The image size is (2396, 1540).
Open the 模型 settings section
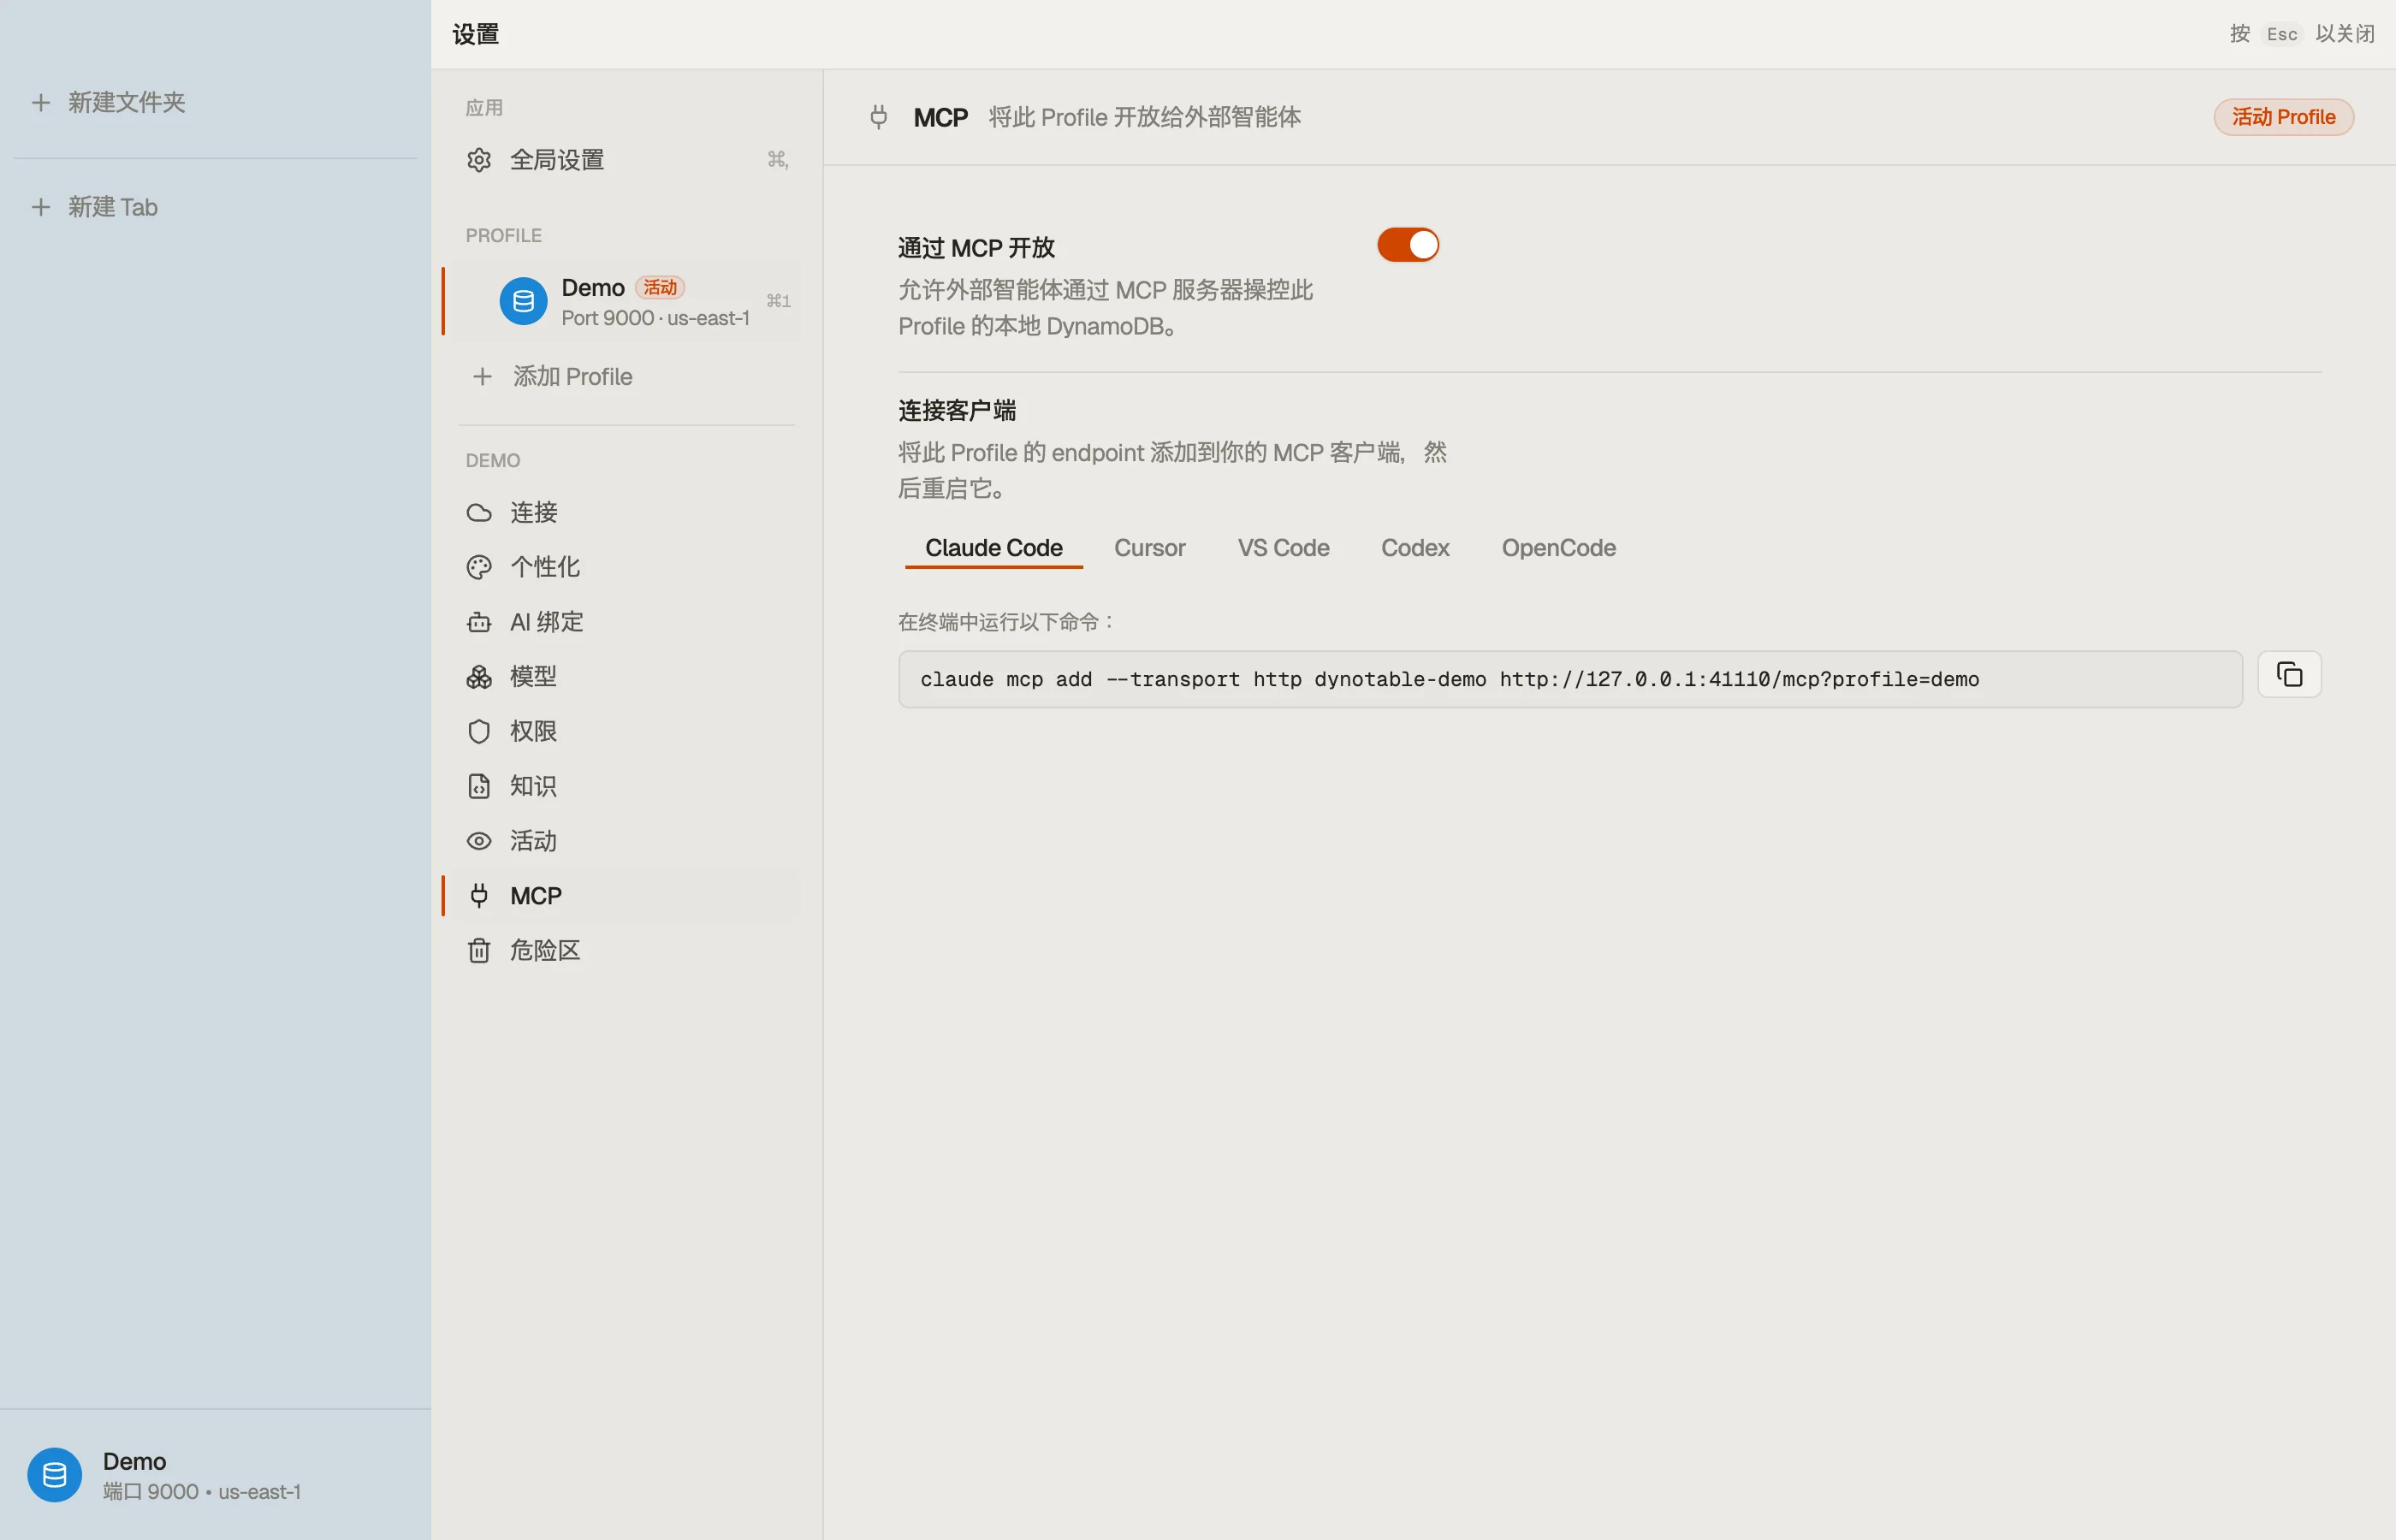(x=626, y=677)
